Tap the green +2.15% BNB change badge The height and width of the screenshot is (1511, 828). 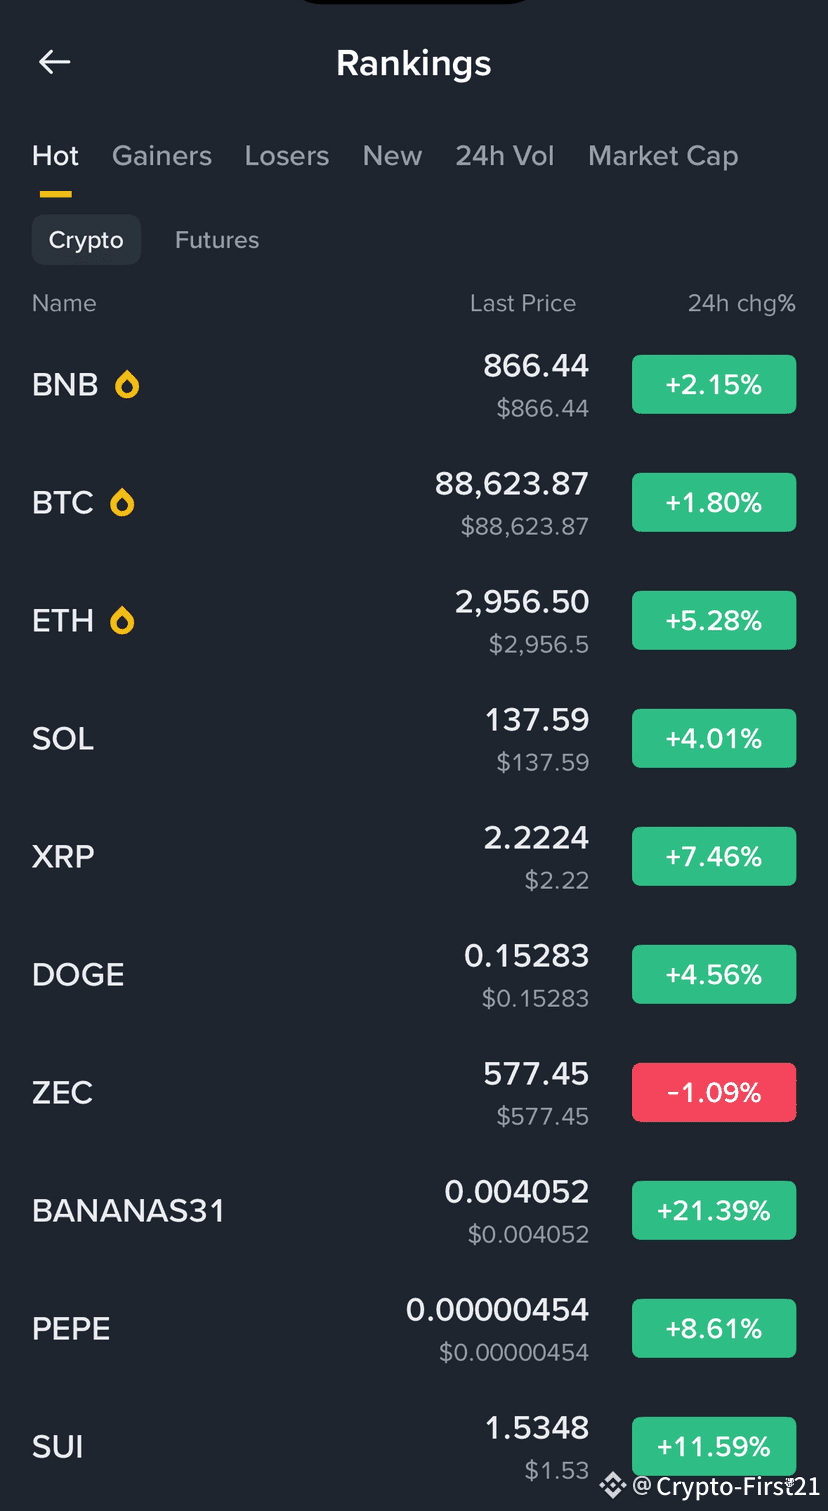point(714,385)
